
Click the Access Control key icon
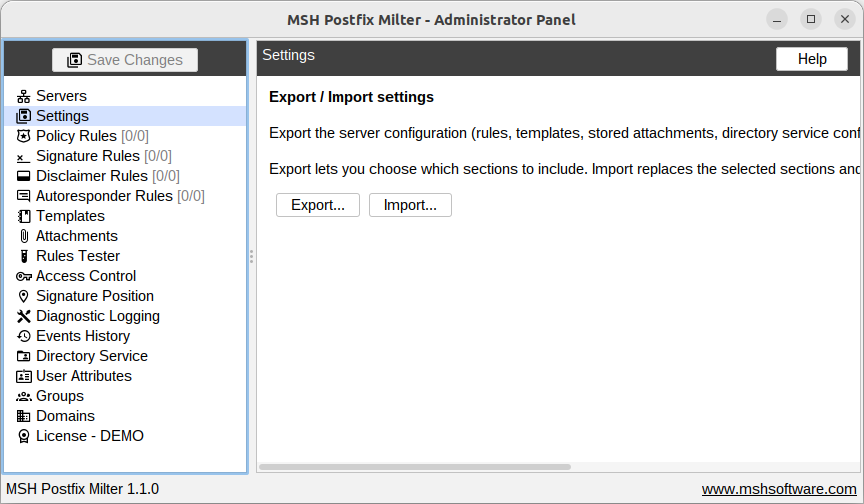(23, 276)
